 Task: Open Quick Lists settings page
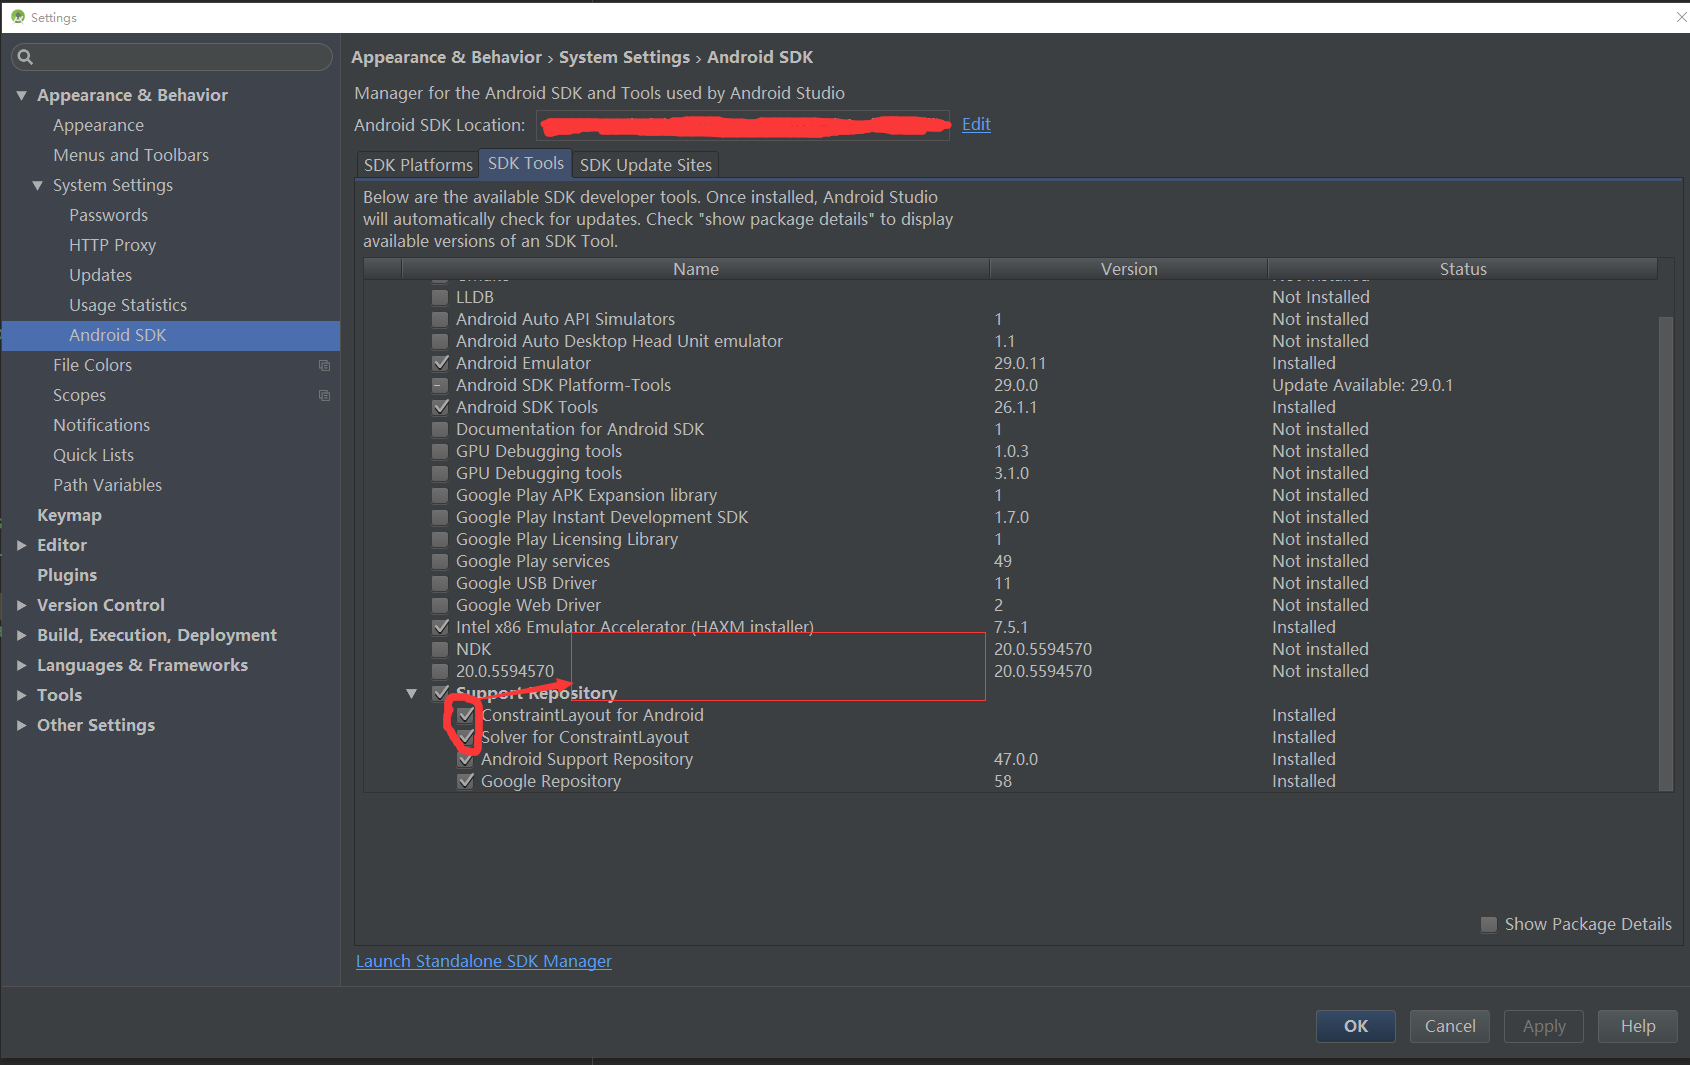click(x=93, y=455)
